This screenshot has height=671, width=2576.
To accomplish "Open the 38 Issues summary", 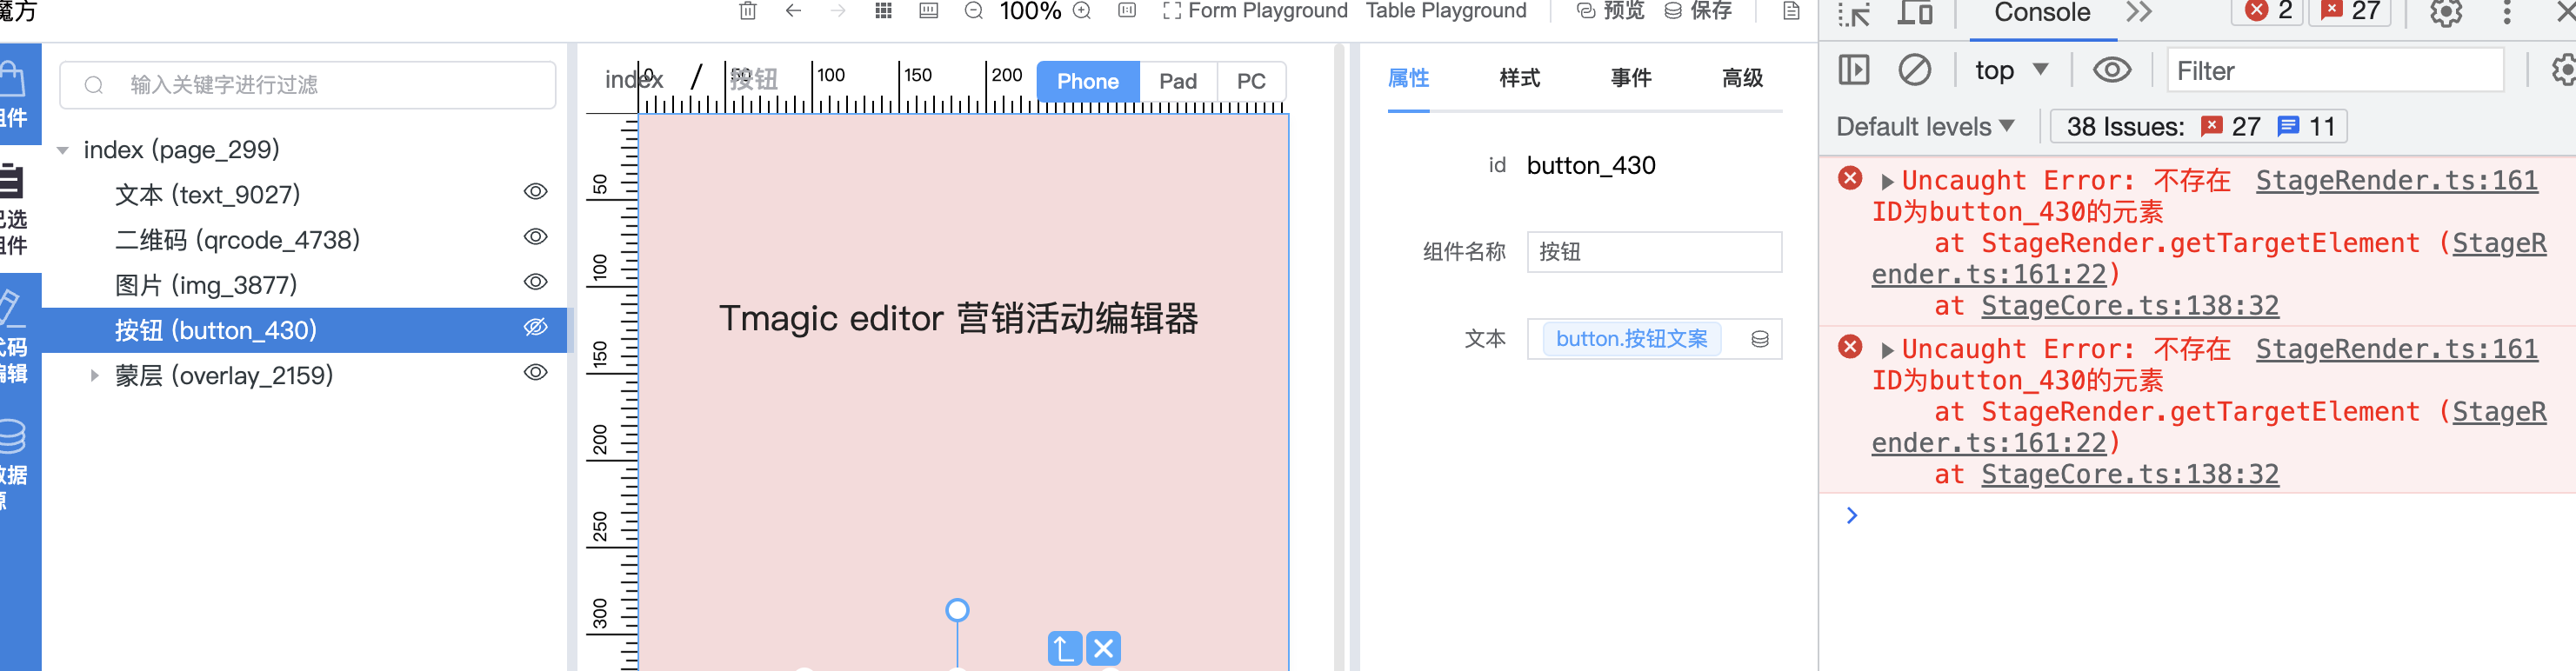I will pos(2198,127).
